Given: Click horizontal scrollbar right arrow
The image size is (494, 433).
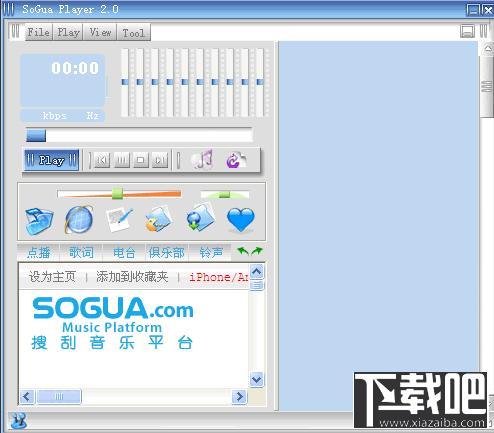Looking at the screenshot, I should (x=239, y=397).
